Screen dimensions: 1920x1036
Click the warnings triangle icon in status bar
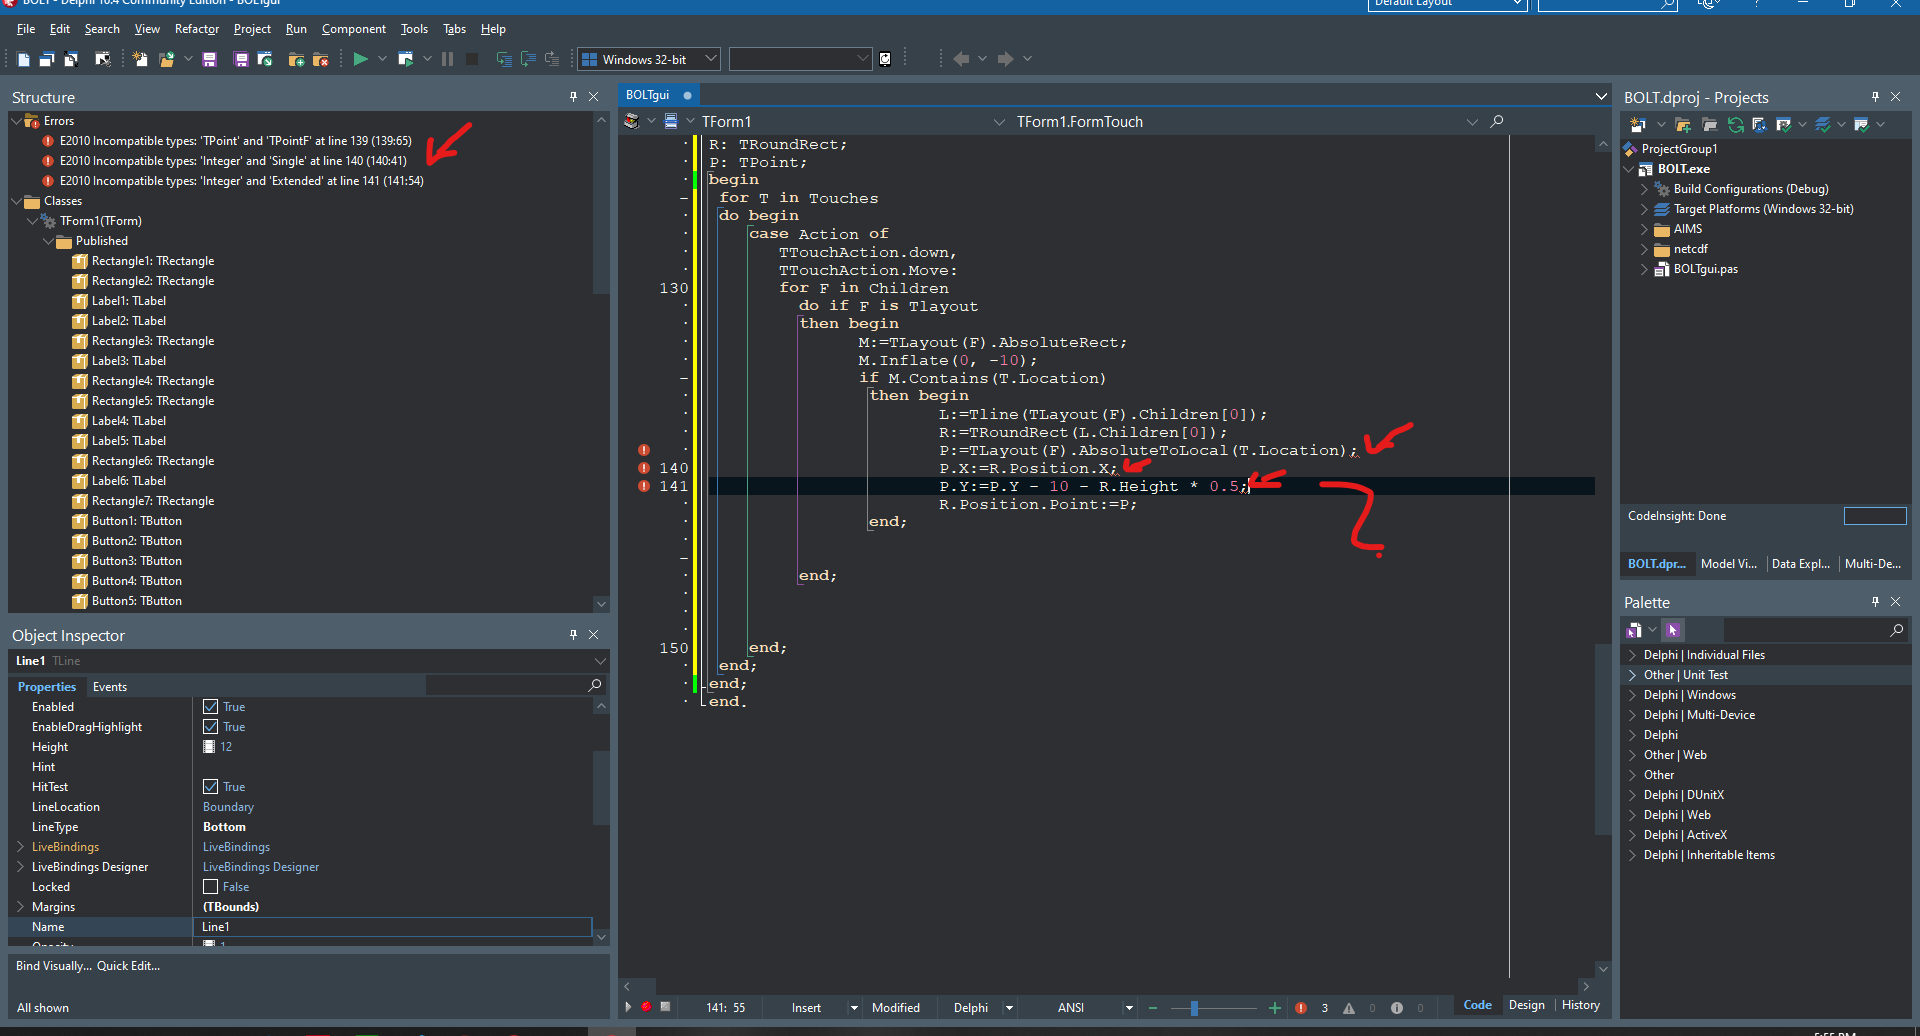[1349, 1008]
